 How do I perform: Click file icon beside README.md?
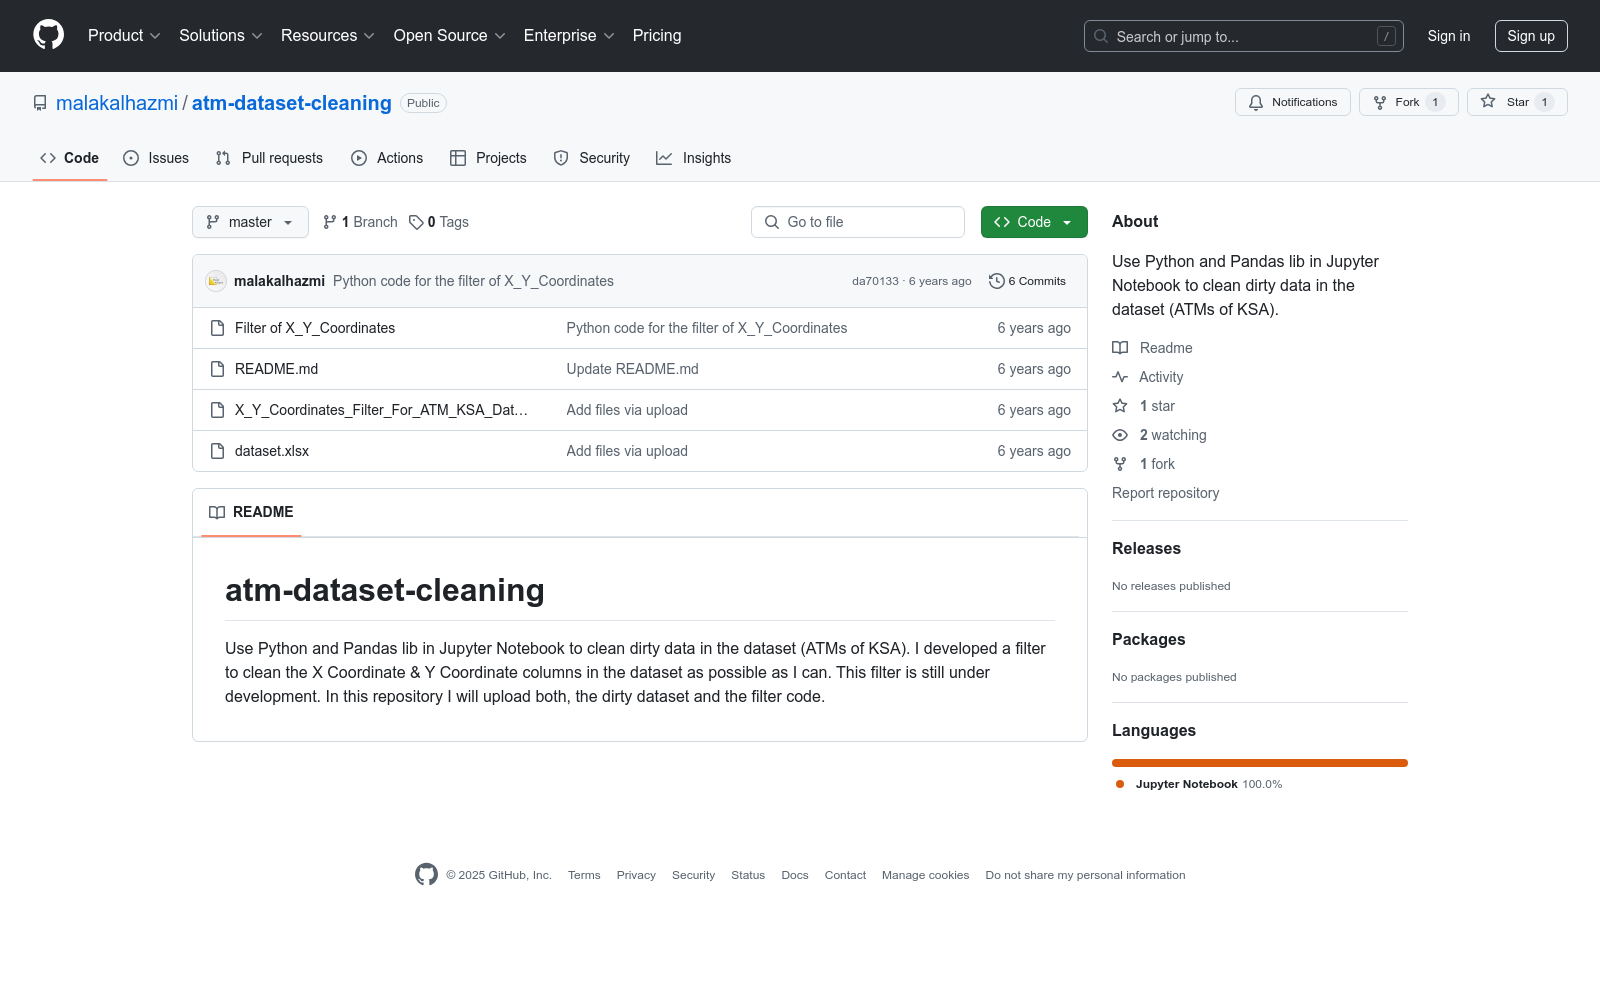(217, 369)
